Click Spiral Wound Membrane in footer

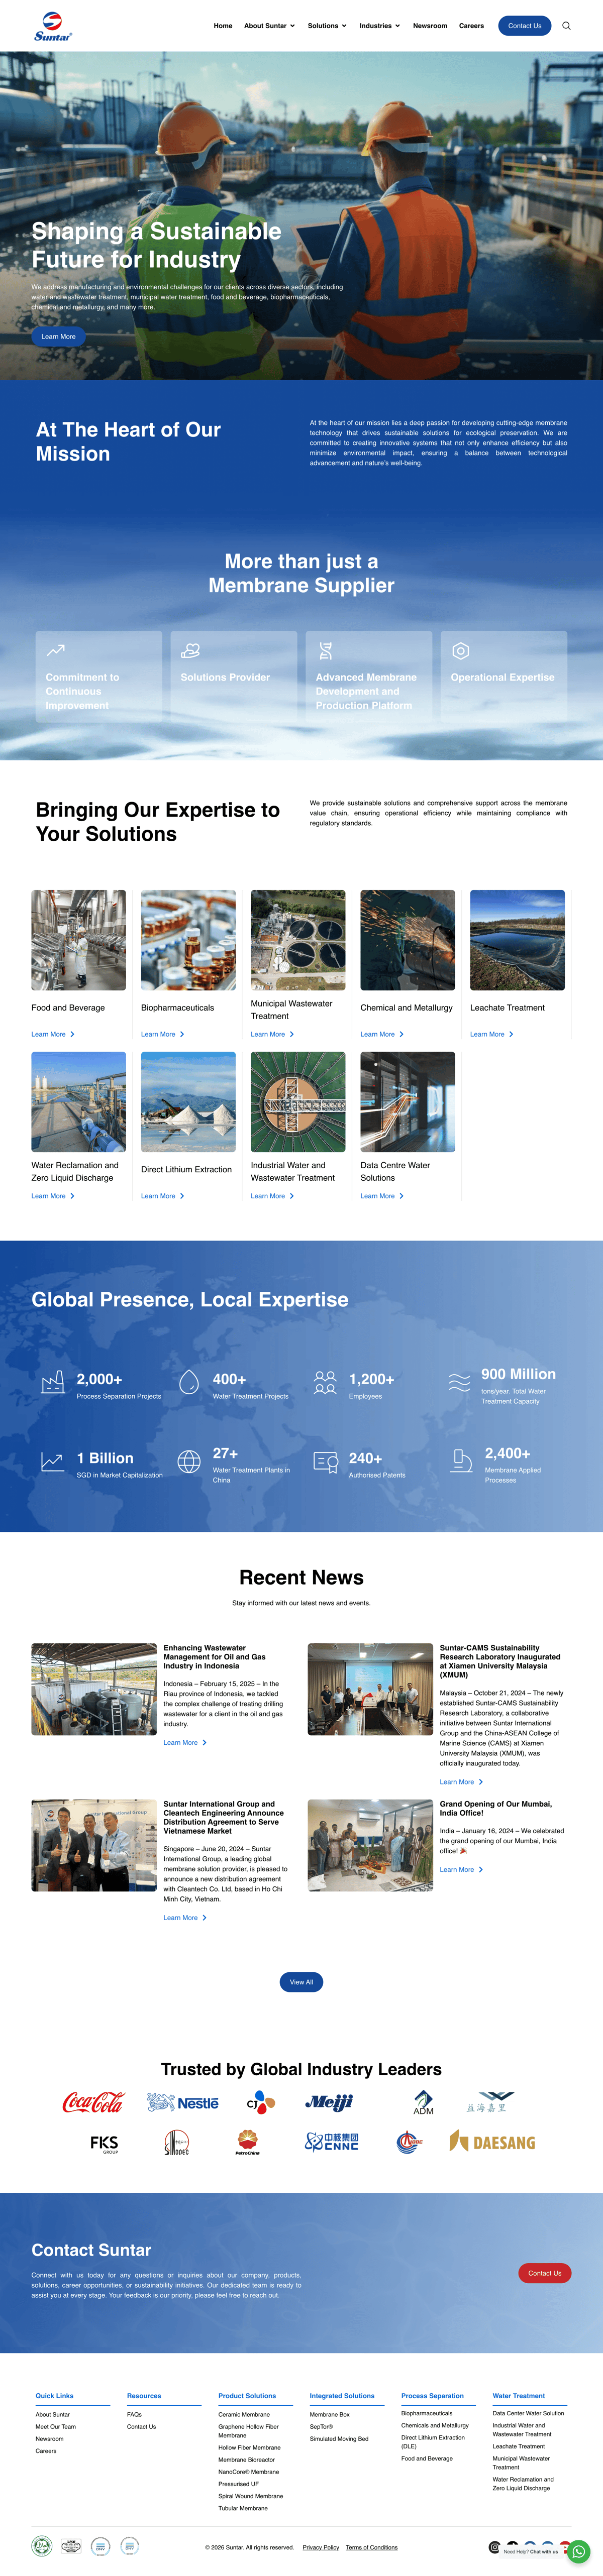(x=251, y=2496)
